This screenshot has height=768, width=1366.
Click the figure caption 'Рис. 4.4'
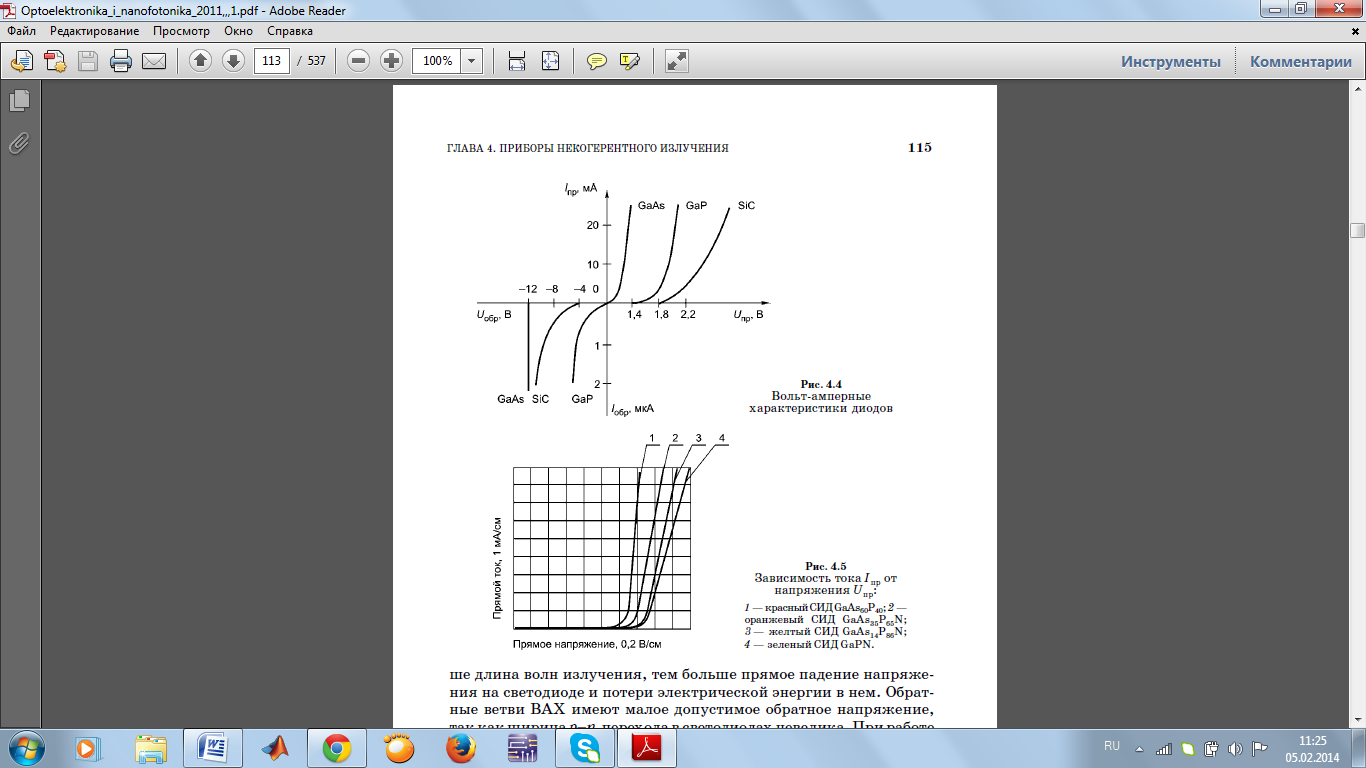click(821, 384)
